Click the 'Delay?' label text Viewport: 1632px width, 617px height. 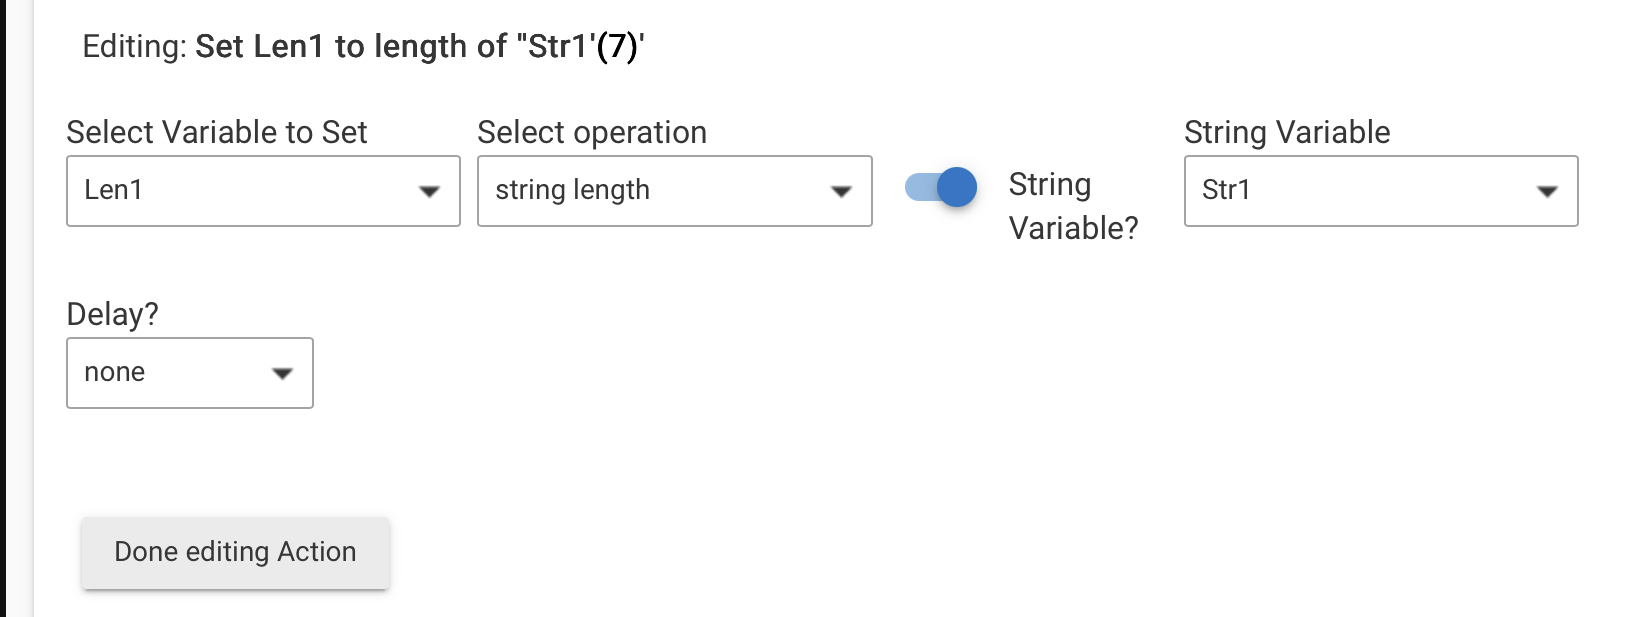(112, 314)
